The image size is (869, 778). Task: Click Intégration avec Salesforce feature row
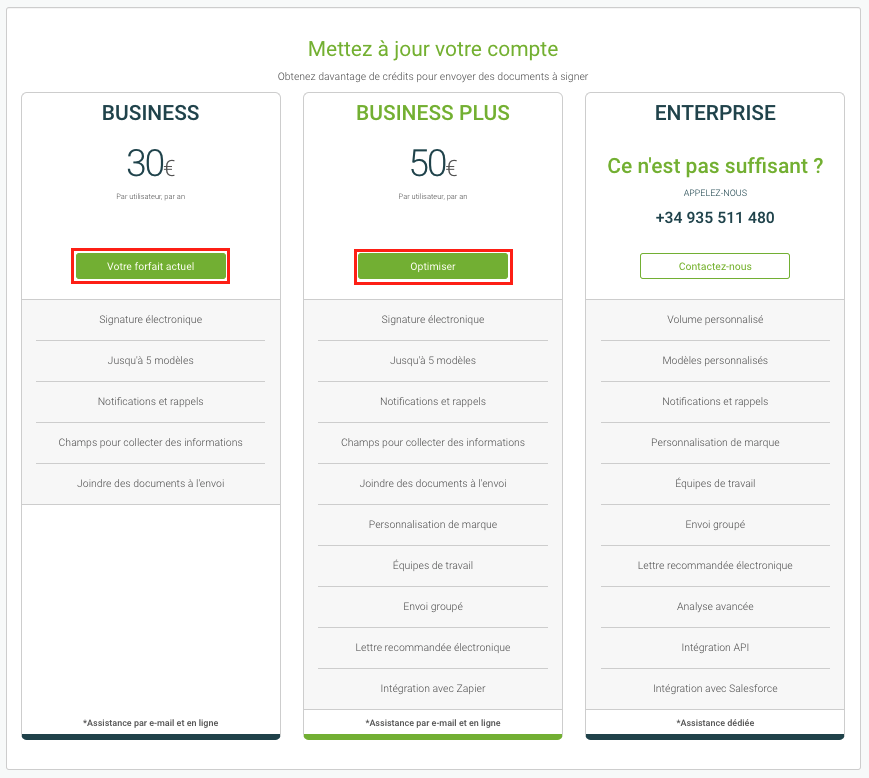pyautogui.click(x=715, y=689)
